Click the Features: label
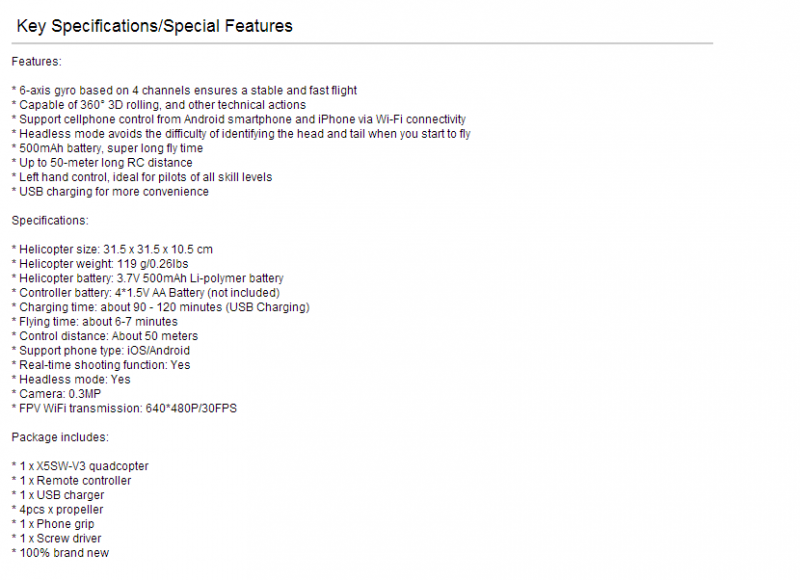This screenshot has height=580, width=800. point(36,62)
